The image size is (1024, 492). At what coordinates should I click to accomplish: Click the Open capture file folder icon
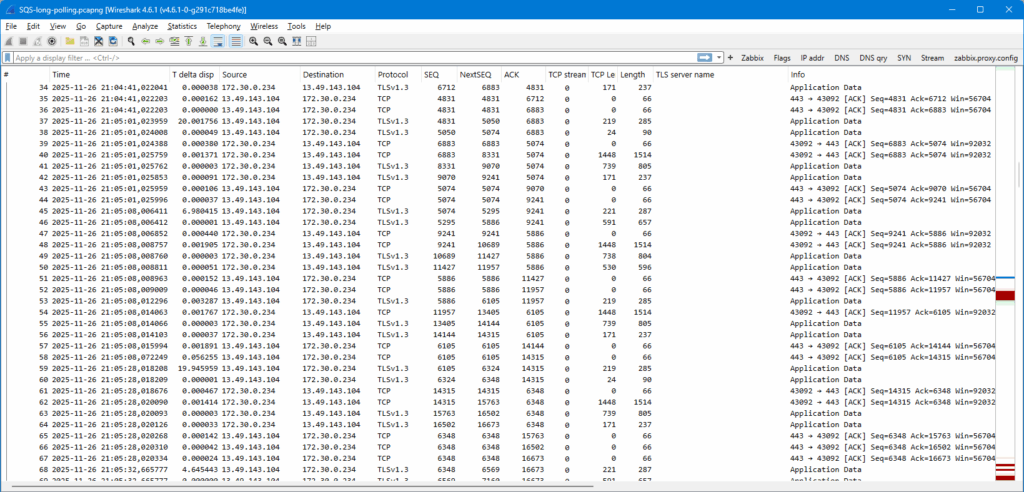70,42
